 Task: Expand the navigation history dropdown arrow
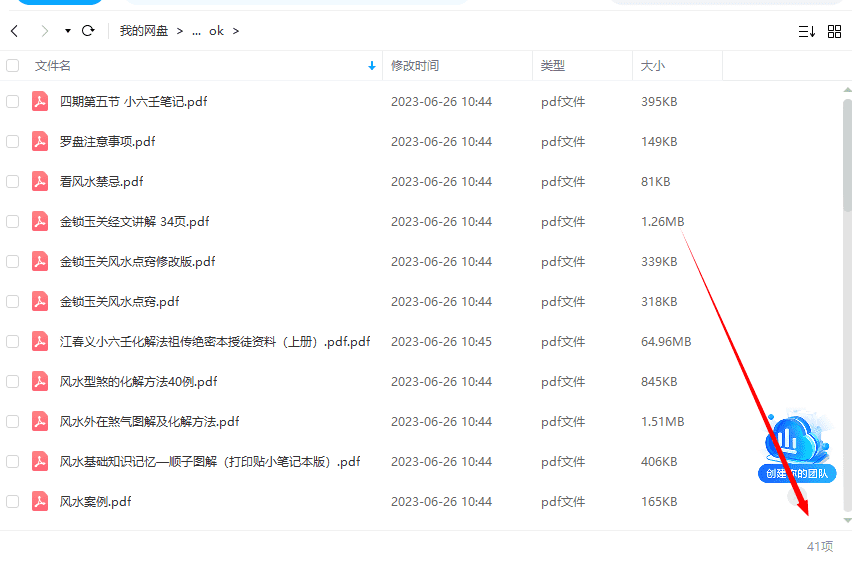click(68, 31)
